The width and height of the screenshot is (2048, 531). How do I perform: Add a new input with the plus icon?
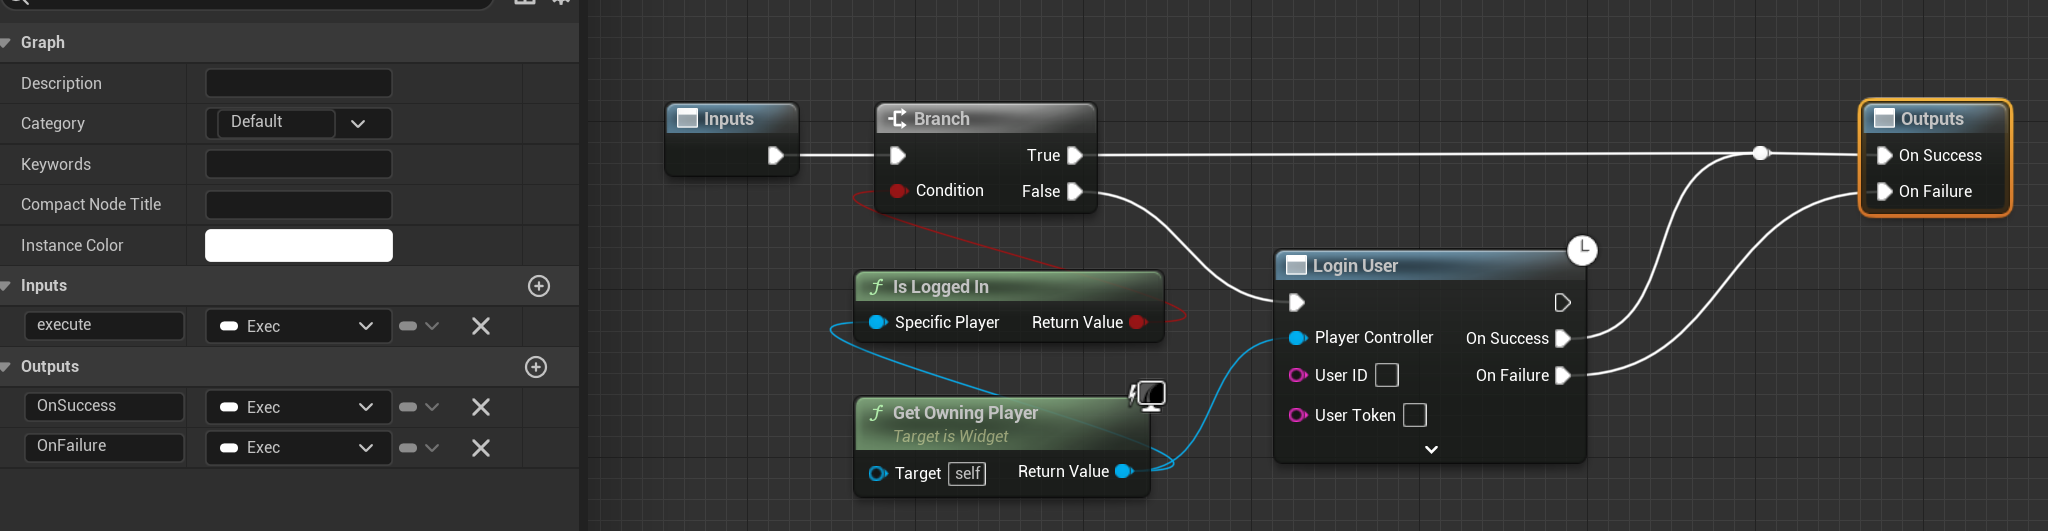coord(539,286)
